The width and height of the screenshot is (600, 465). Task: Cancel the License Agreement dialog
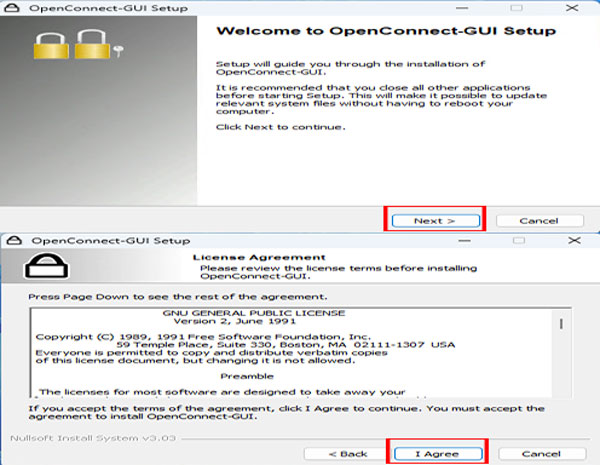click(539, 453)
